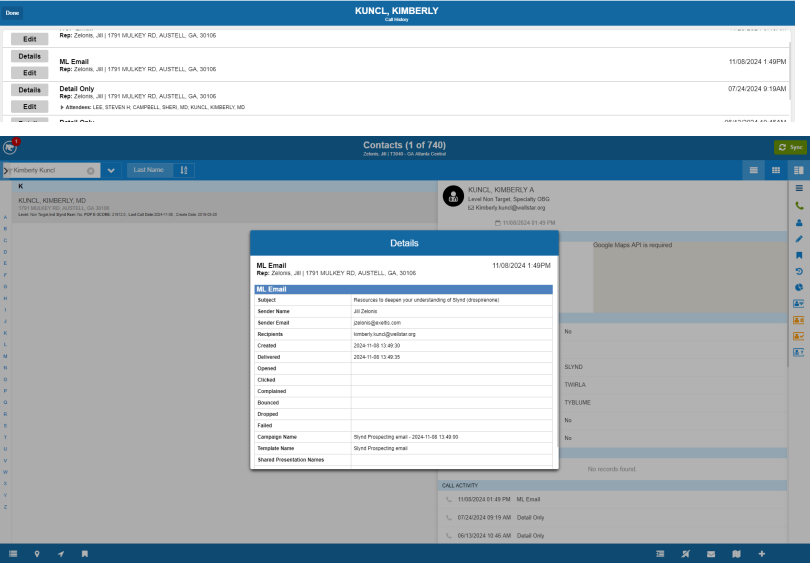Open the history clock icon in right sidebar
Viewport: 811px width, 563px height.
[x=799, y=271]
